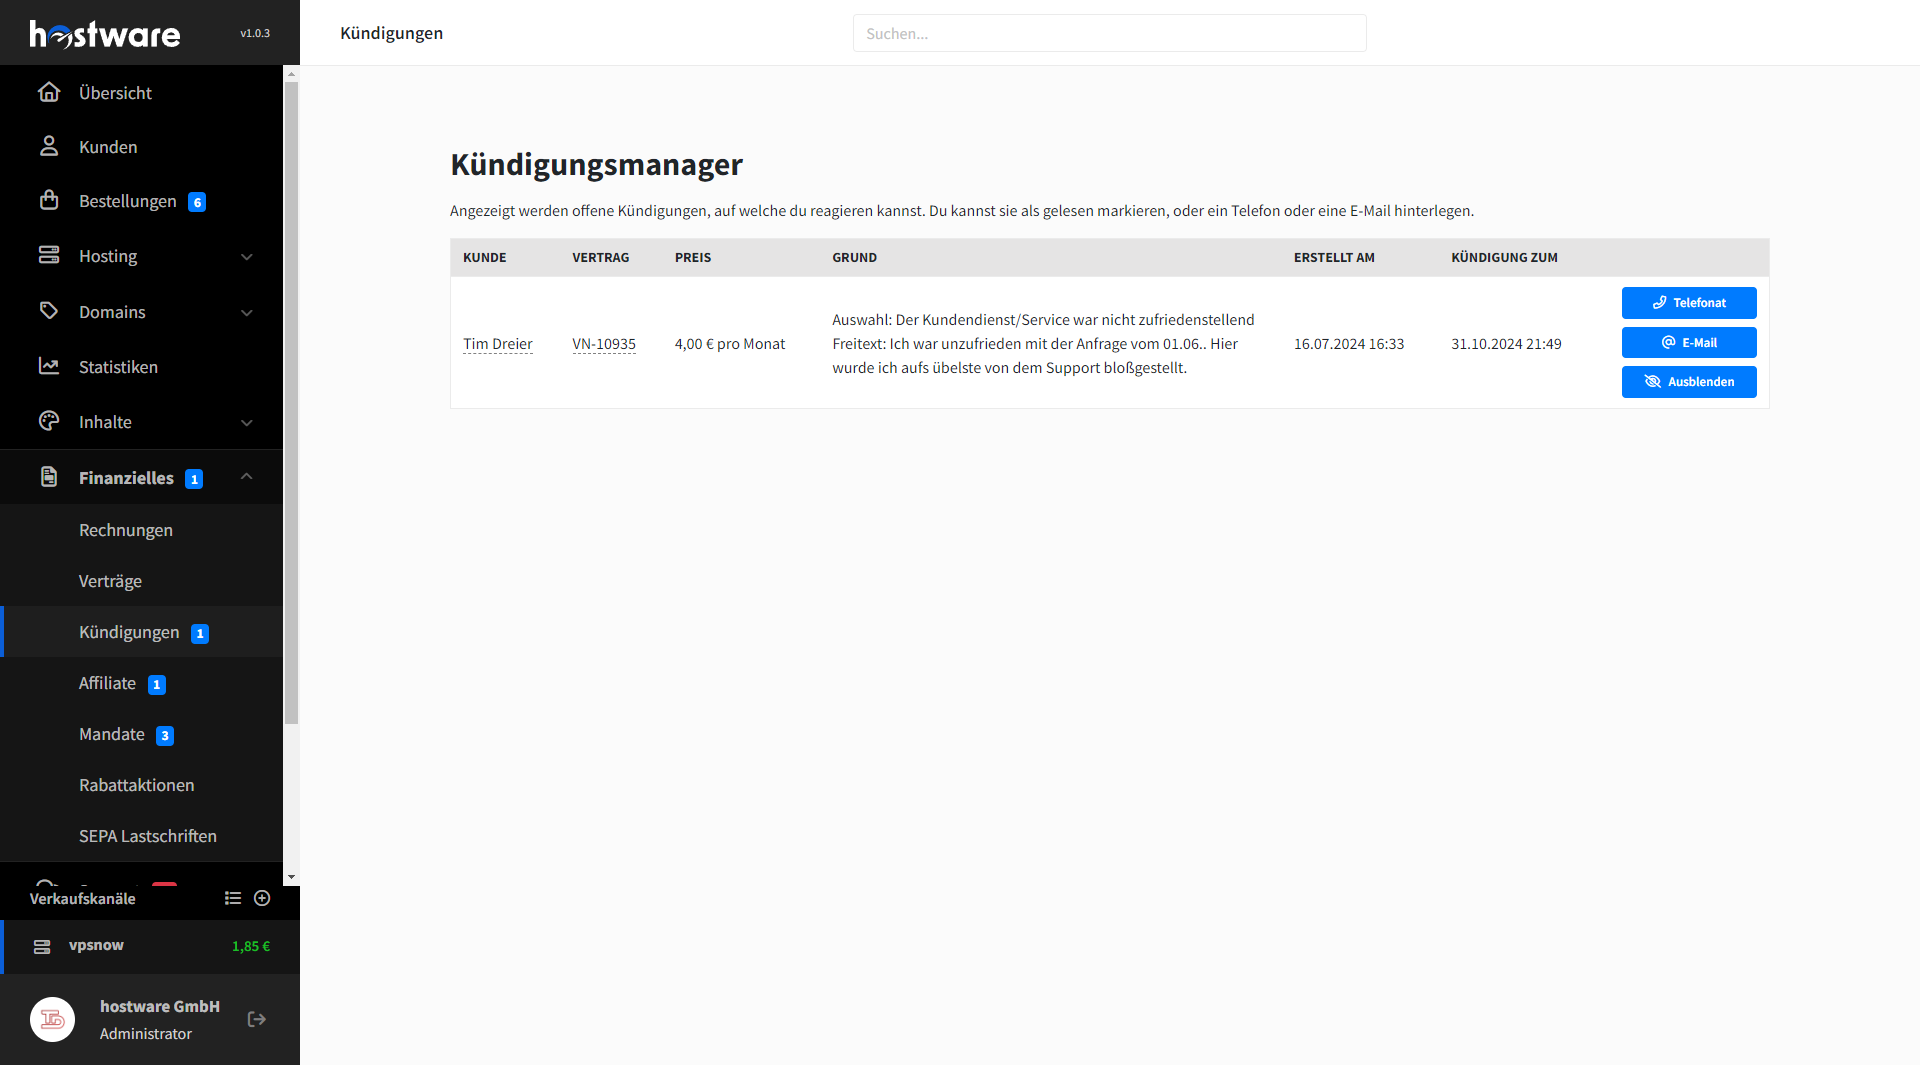
Task: Collapse the Finanzielles section chevron
Action: click(x=247, y=477)
